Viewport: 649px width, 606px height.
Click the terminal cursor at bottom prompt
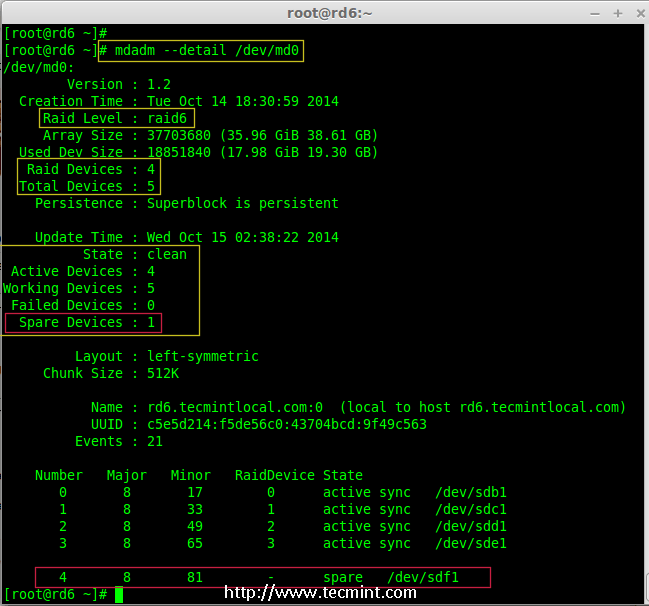click(119, 595)
